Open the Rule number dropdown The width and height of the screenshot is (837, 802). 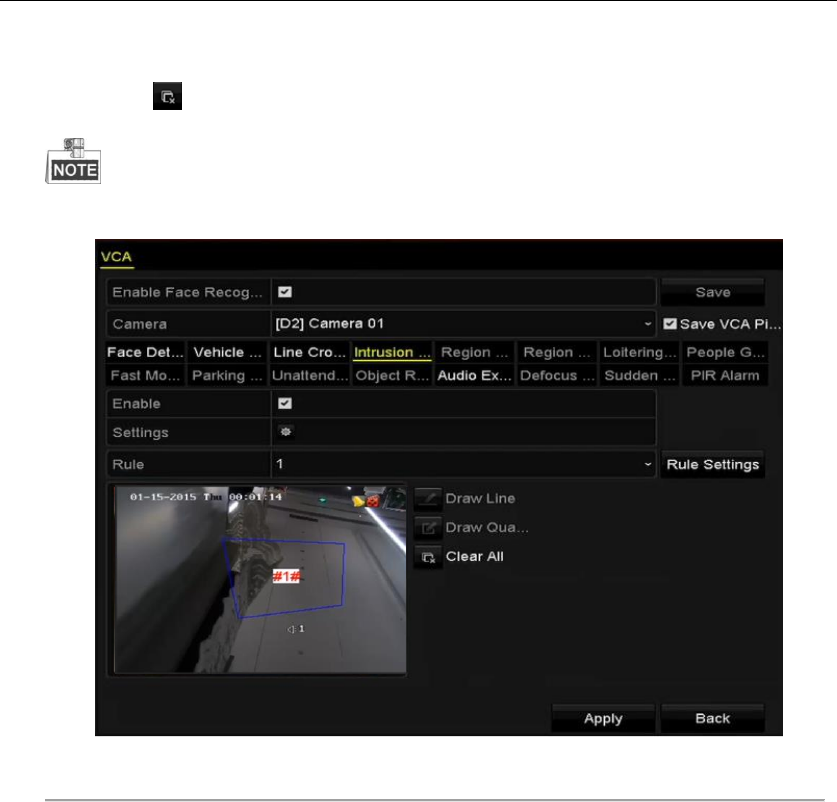(x=463, y=464)
